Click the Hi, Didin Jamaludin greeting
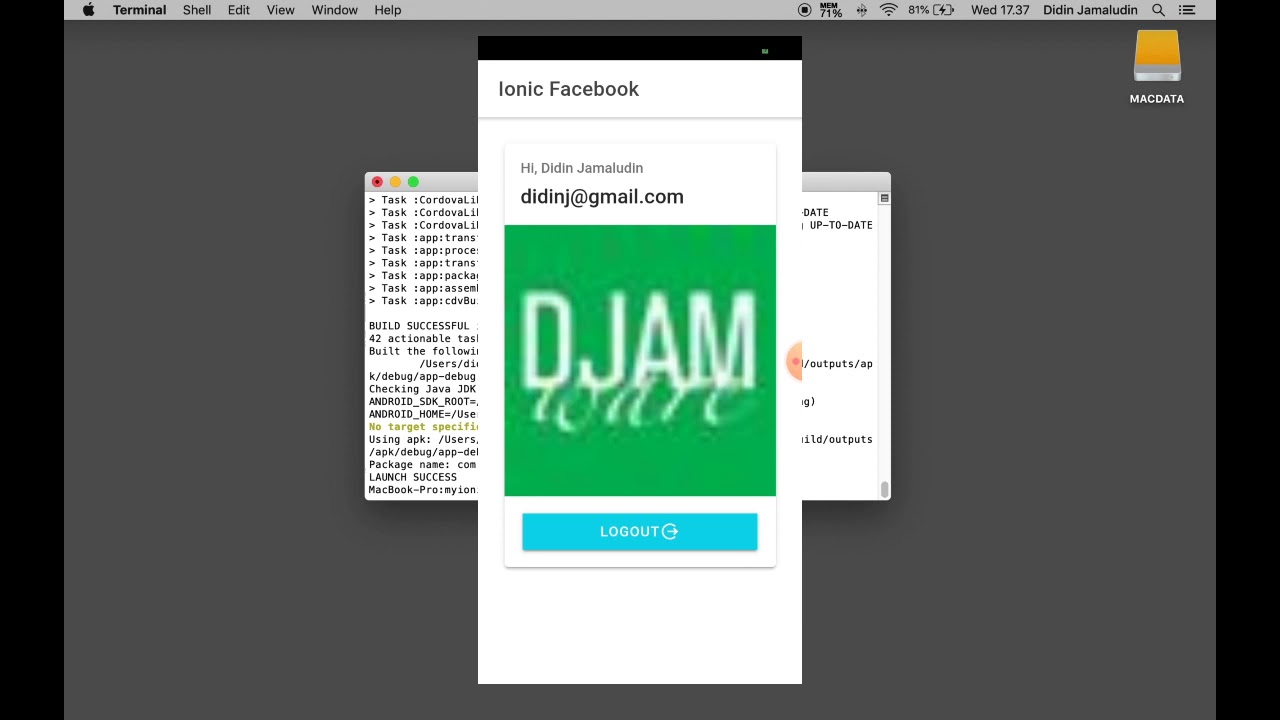Viewport: 1280px width, 720px height. click(582, 168)
